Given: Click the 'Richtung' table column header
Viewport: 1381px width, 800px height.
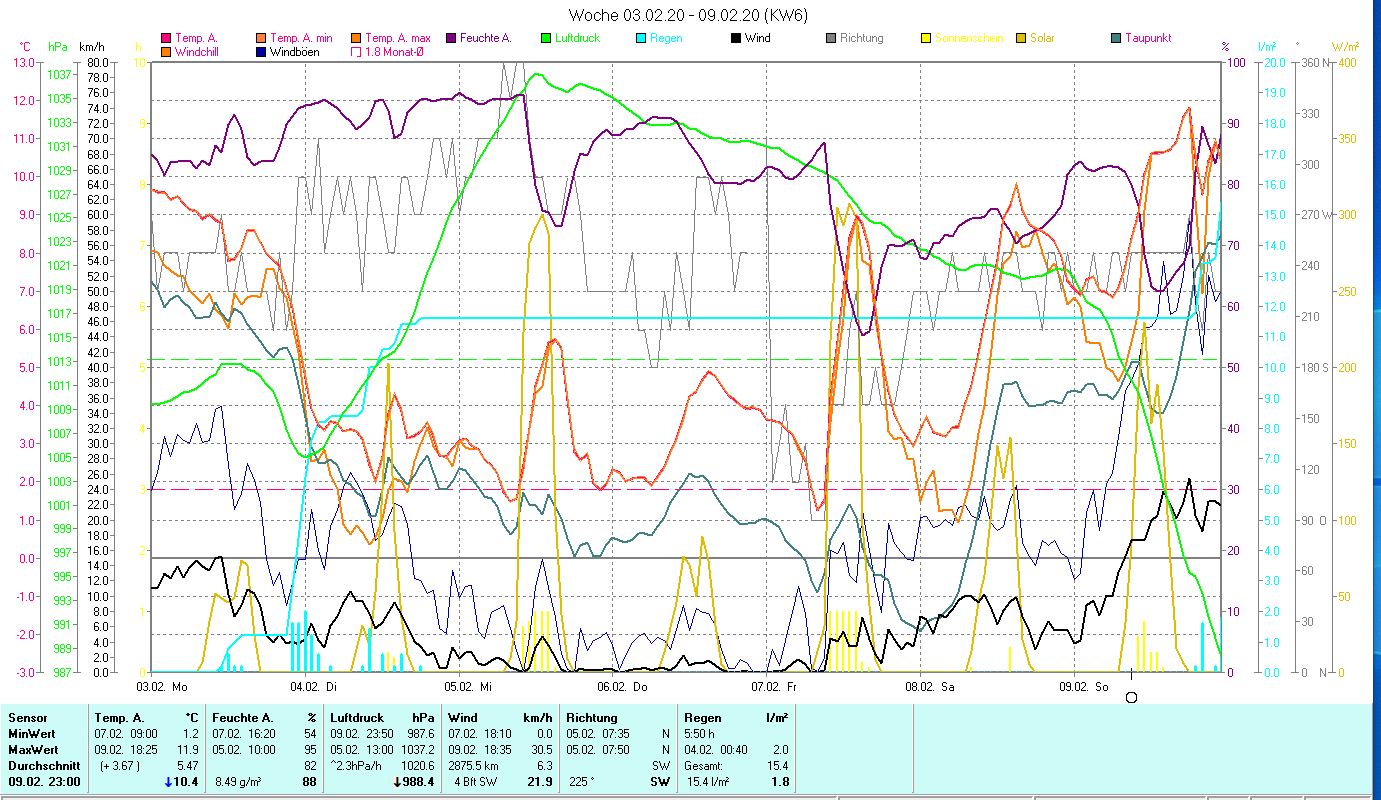Looking at the screenshot, I should 591,718.
